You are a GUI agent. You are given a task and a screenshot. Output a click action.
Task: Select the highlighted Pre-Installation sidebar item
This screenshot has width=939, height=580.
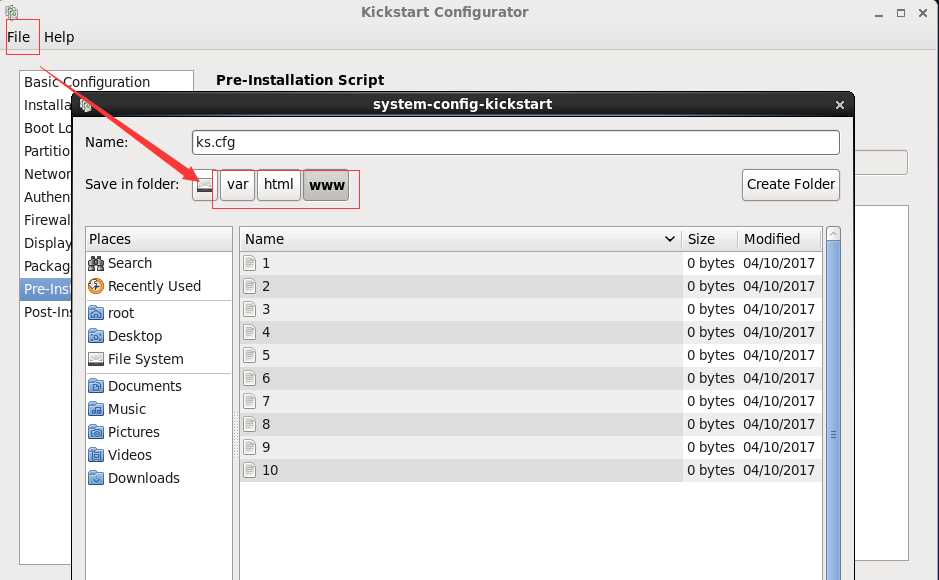click(47, 289)
